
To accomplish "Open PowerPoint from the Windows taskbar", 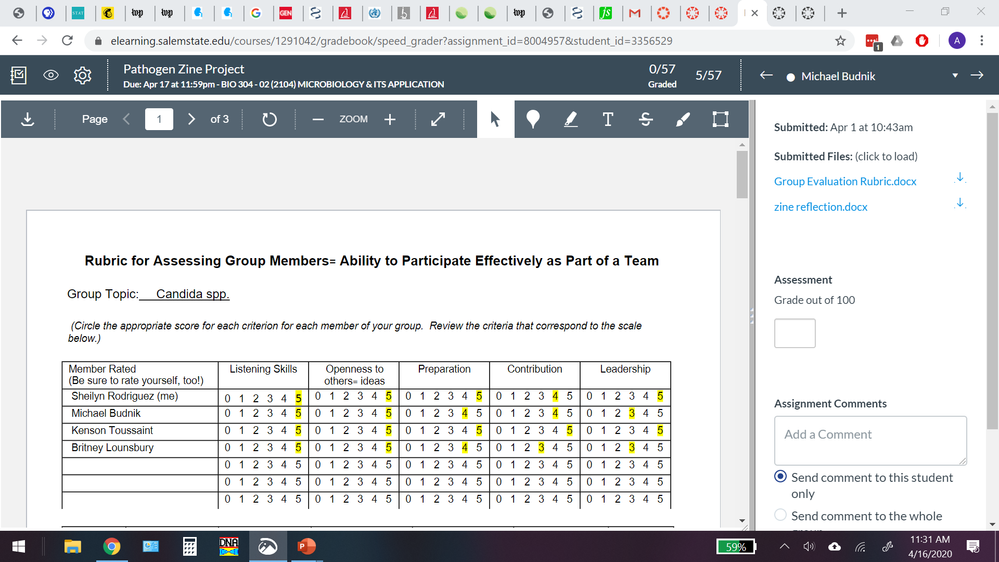I will (x=303, y=547).
